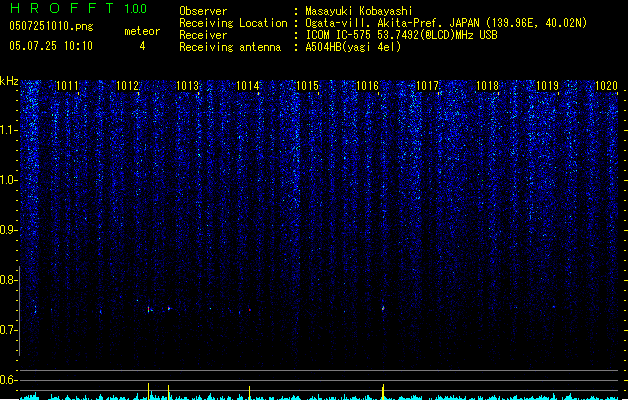Click the 'meteor' count label

(x=142, y=31)
